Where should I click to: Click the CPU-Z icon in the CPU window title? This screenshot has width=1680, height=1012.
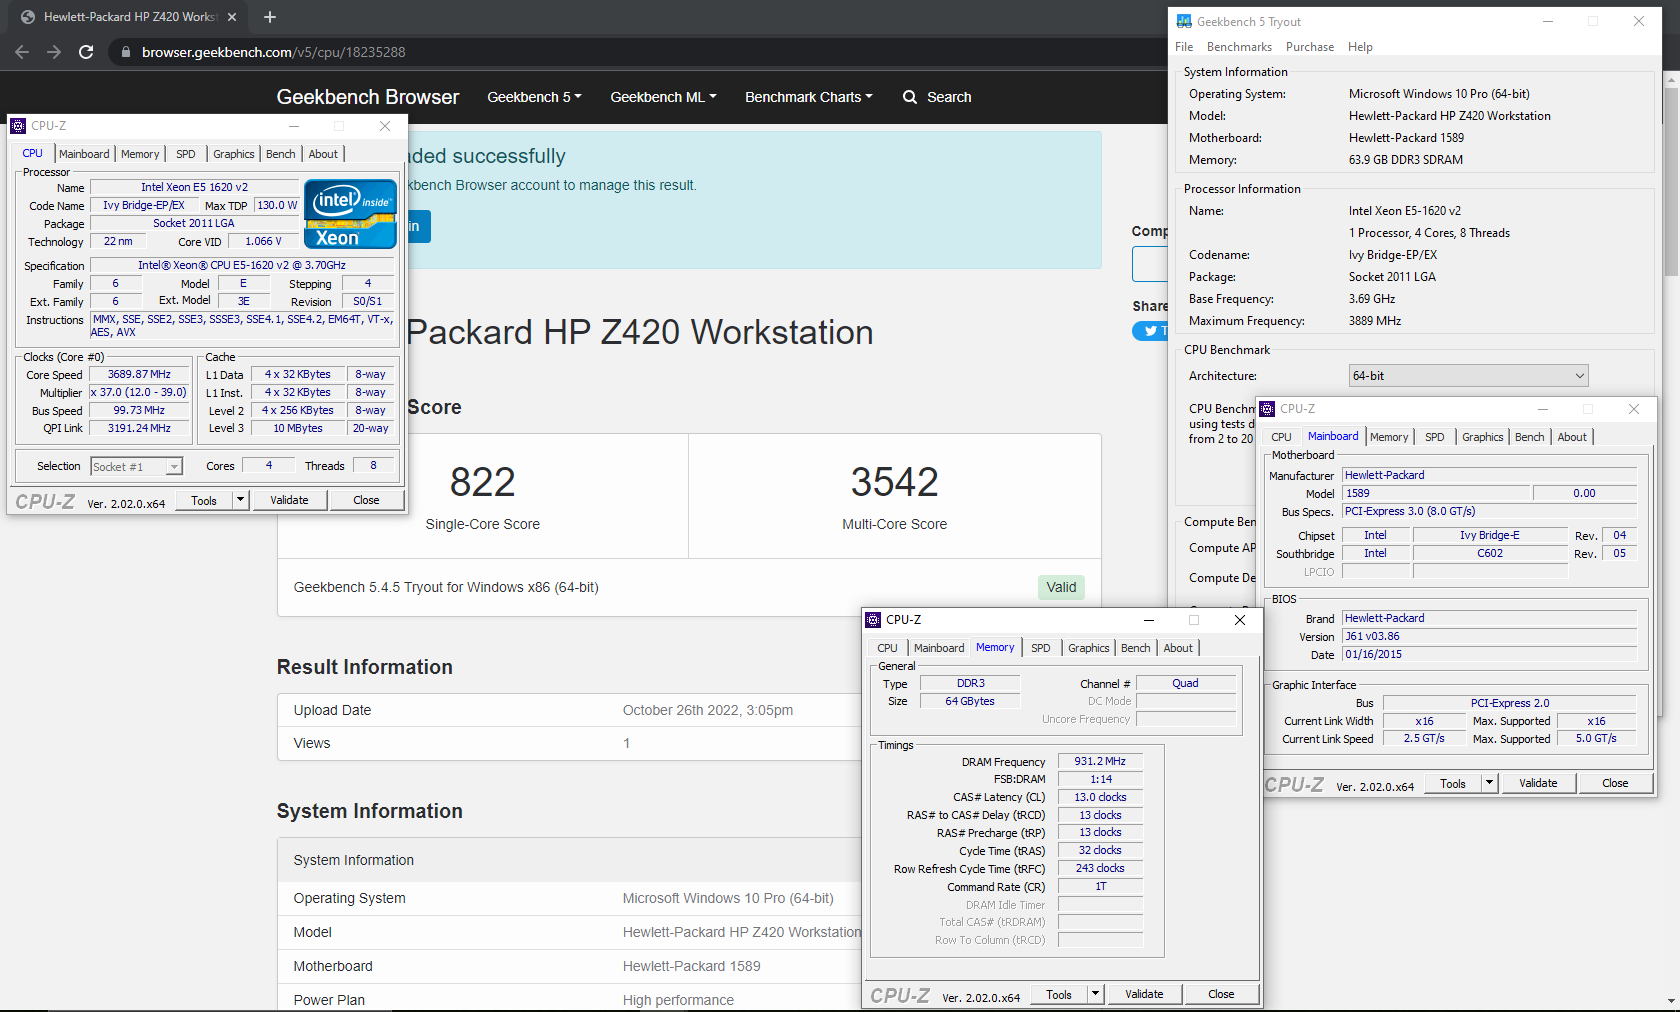coord(18,126)
